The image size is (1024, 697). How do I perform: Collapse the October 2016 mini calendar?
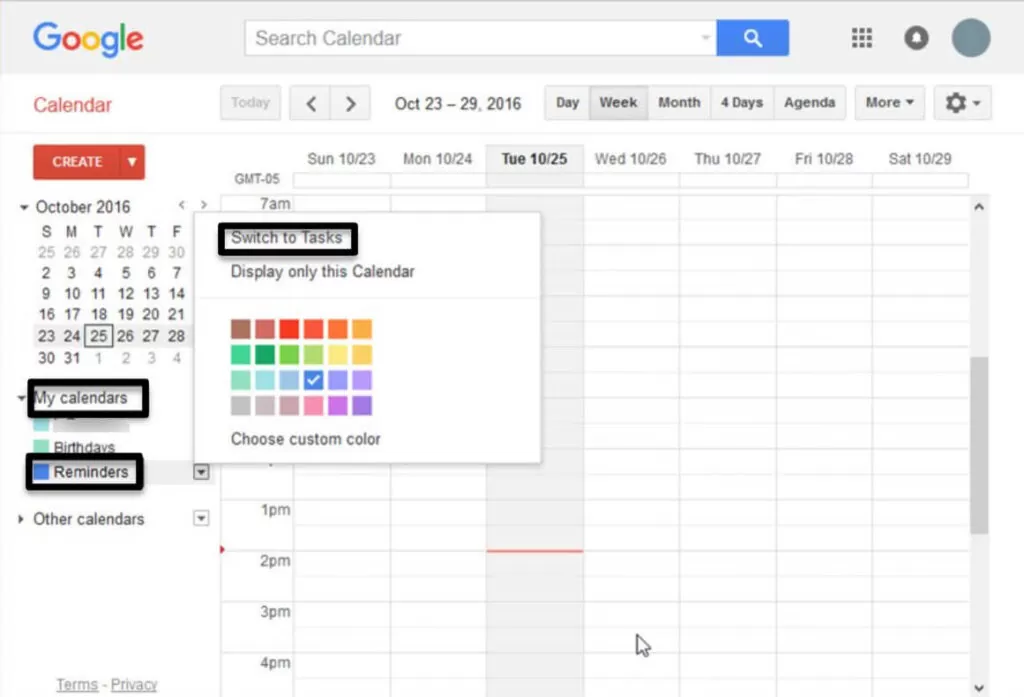(x=24, y=207)
